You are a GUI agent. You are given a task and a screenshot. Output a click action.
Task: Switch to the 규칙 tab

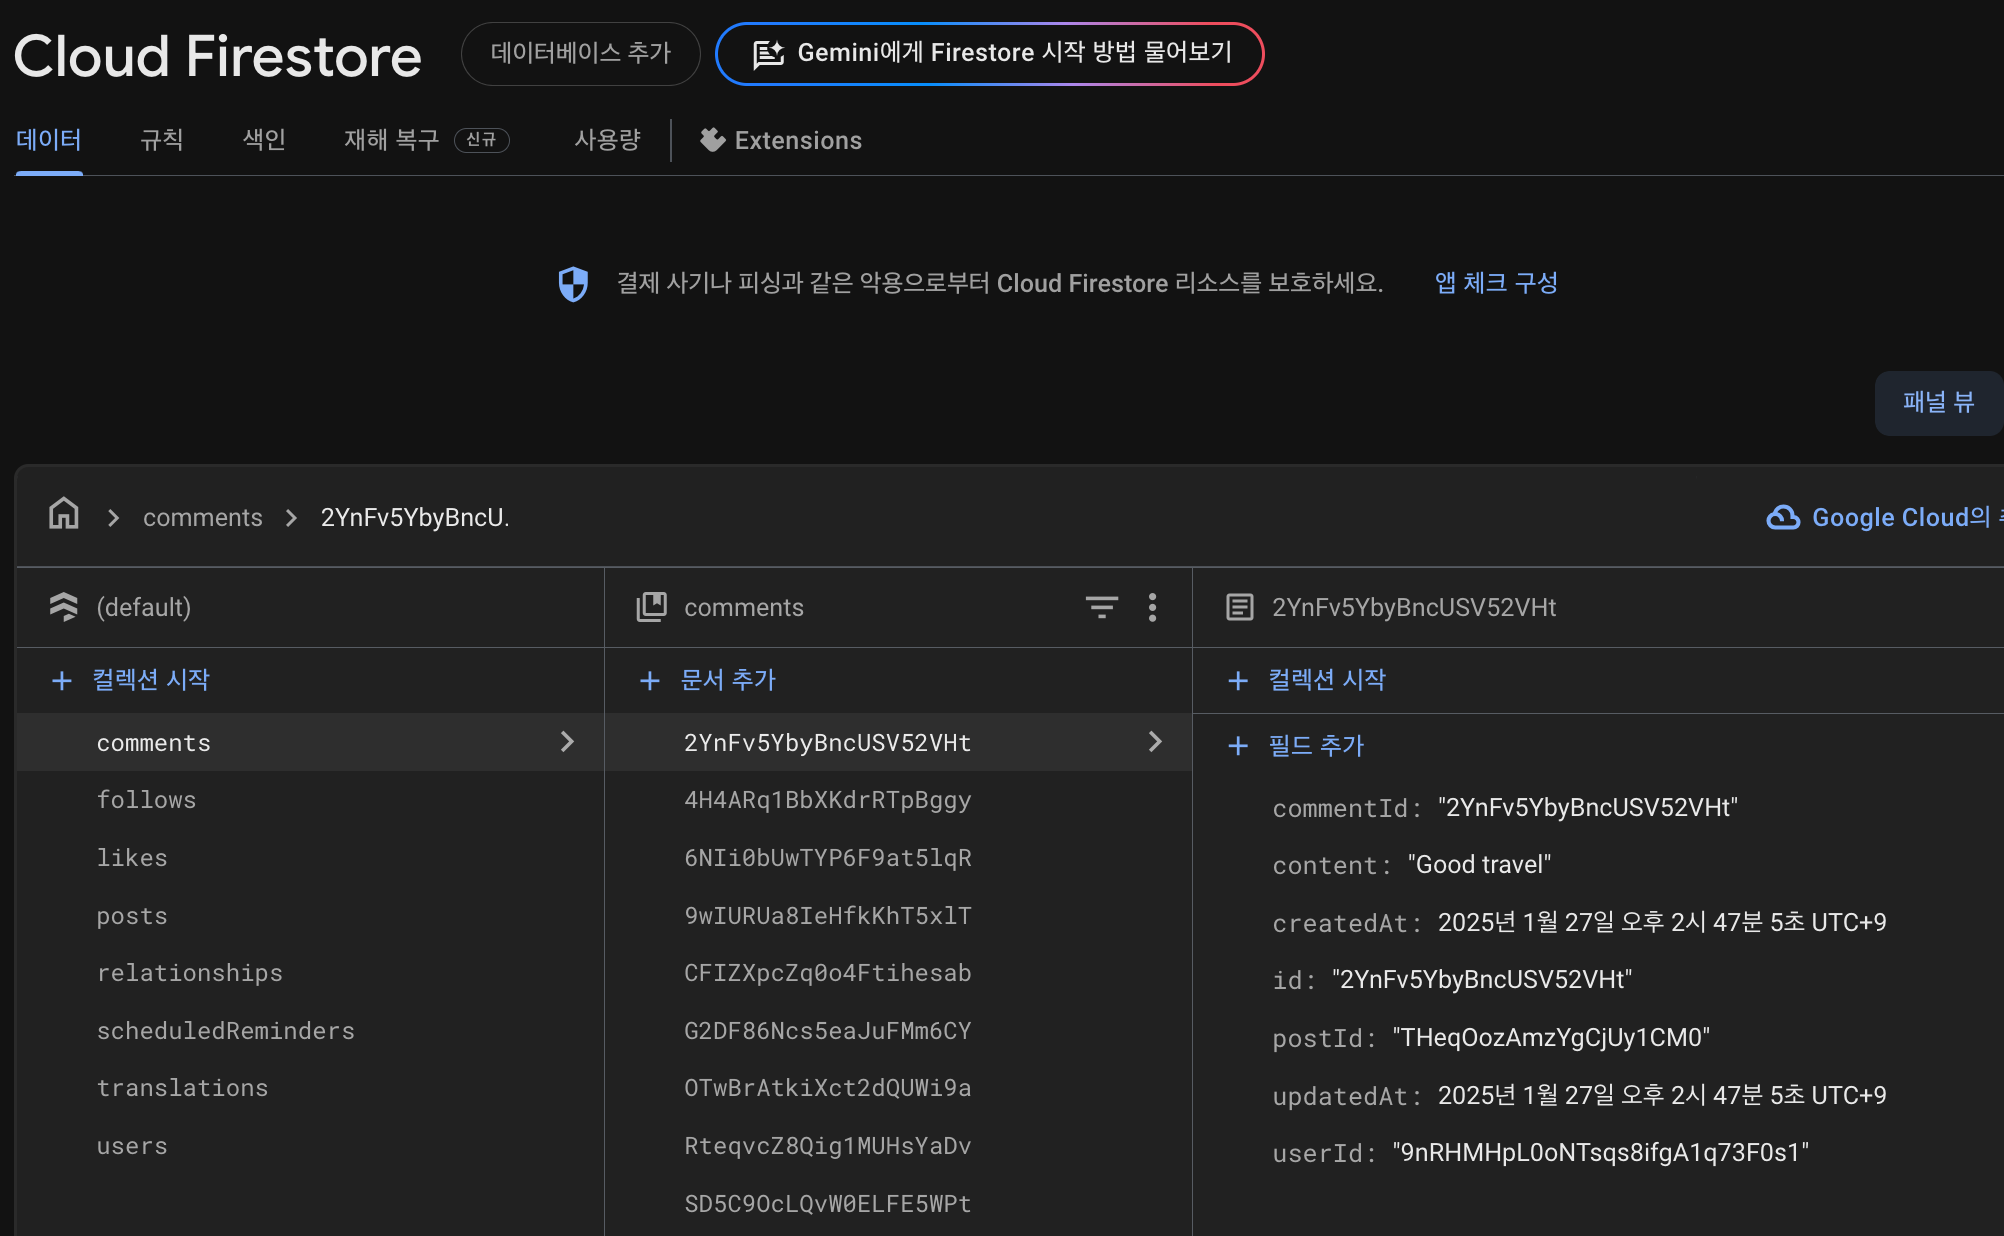161,140
